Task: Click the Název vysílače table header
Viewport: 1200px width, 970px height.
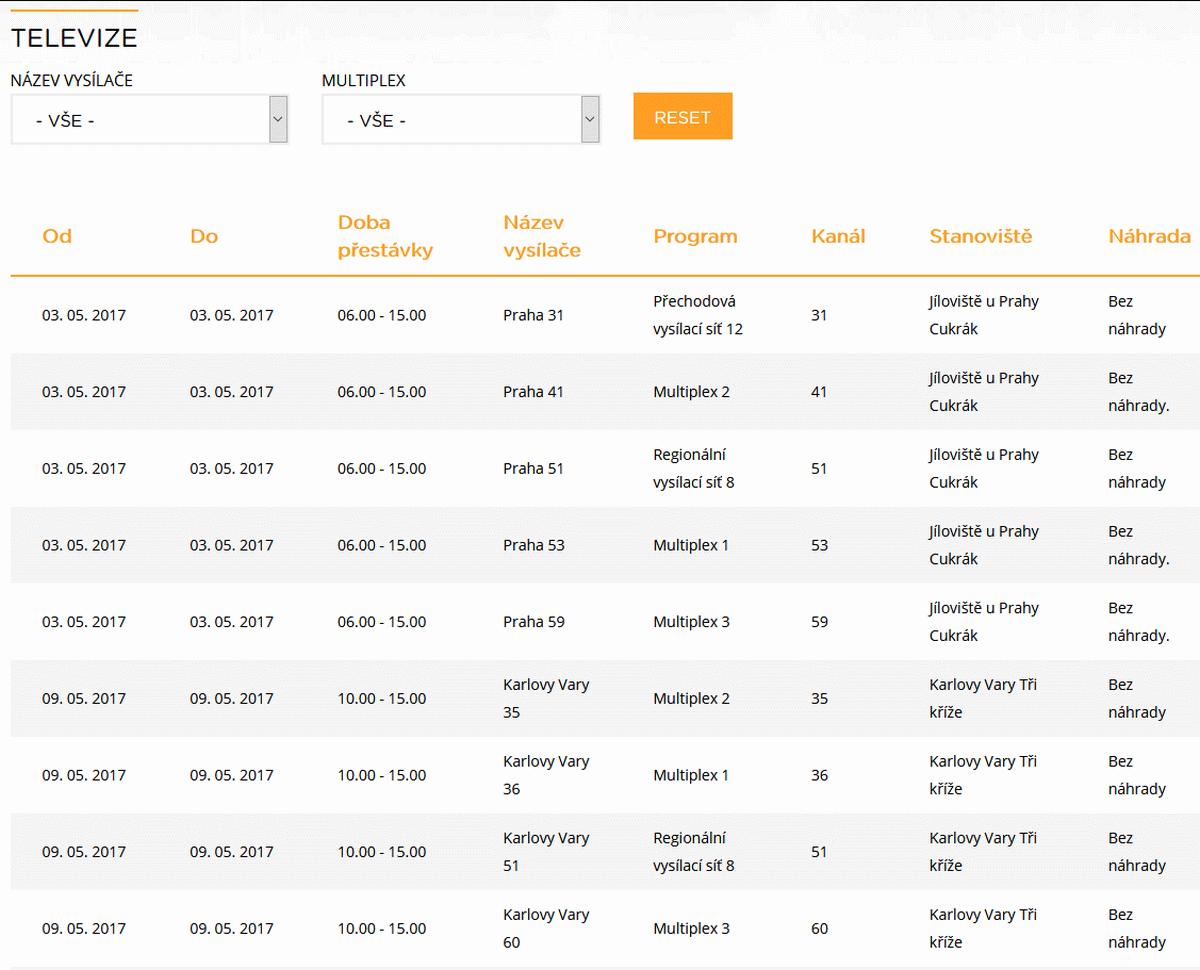Action: pyautogui.click(x=542, y=237)
